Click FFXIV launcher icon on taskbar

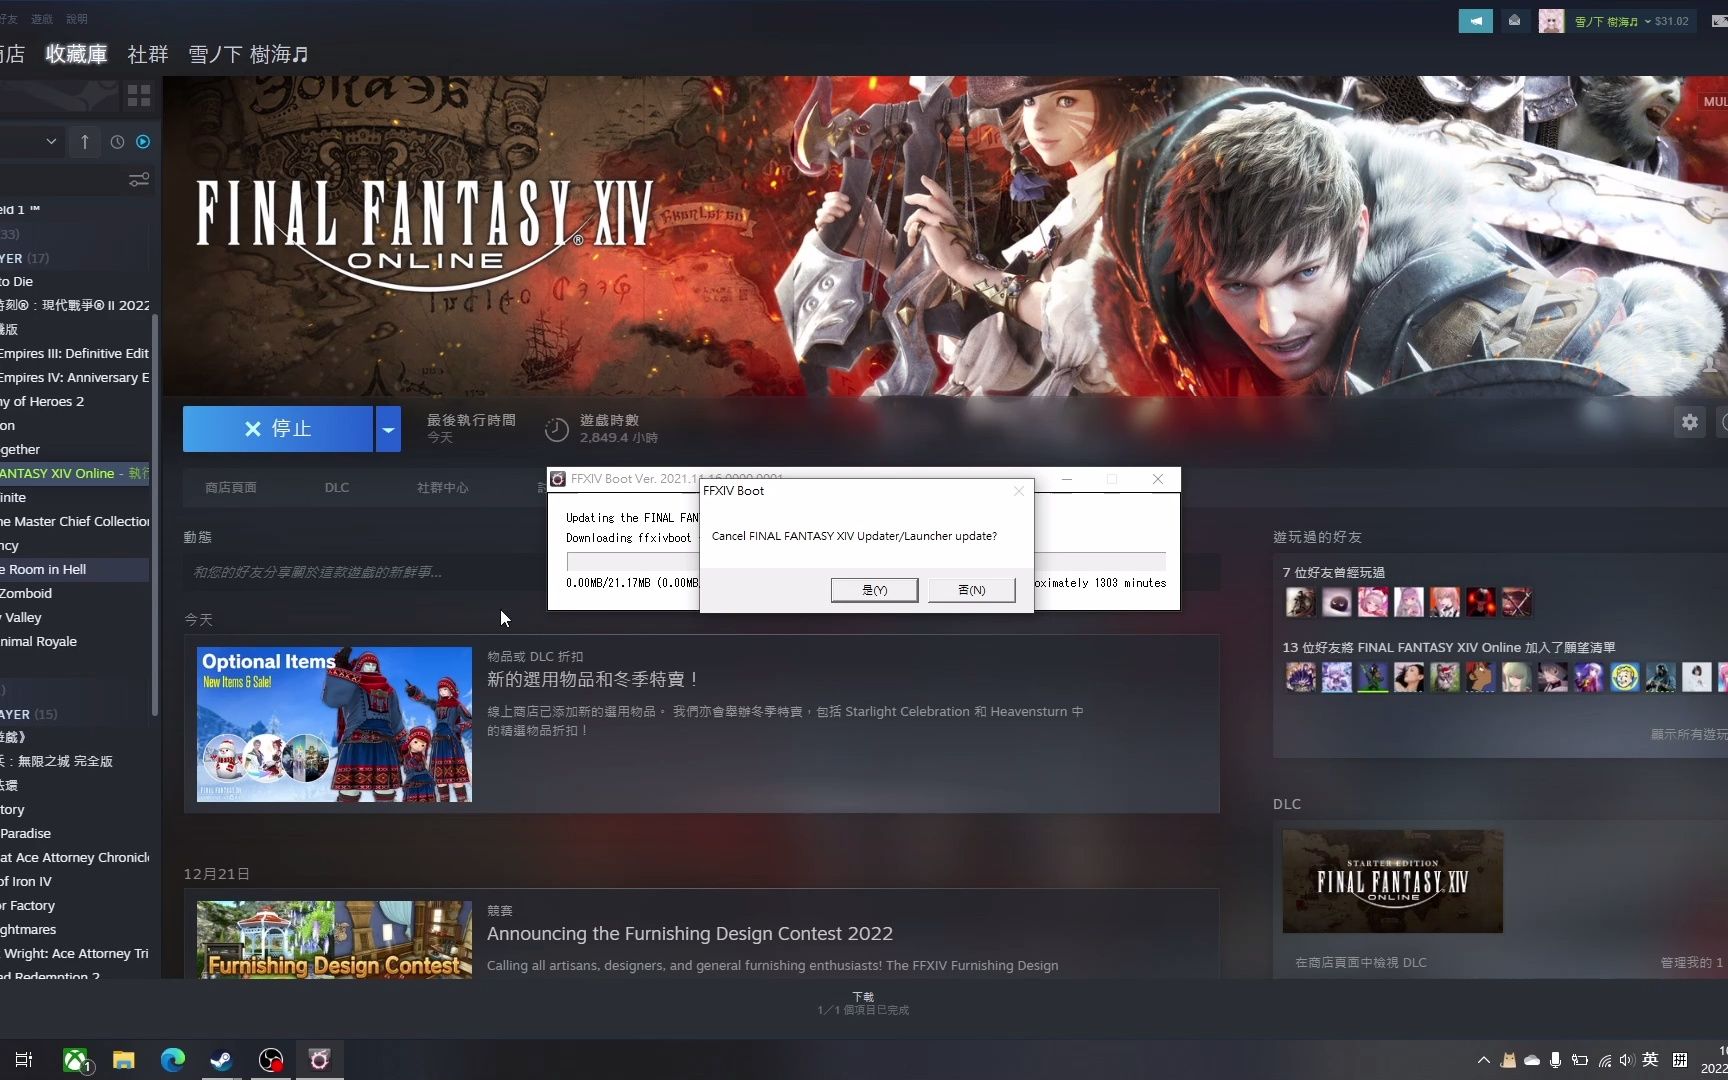pyautogui.click(x=319, y=1060)
